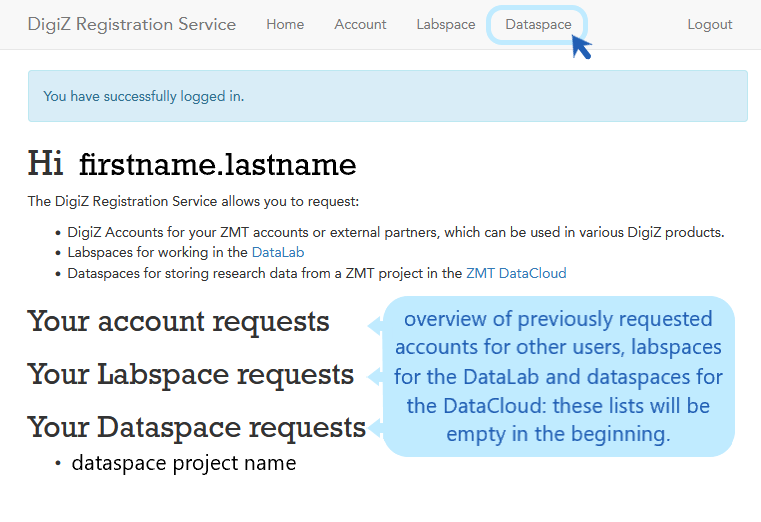The width and height of the screenshot is (761, 522).
Task: Log out using the Logout link
Action: coord(710,24)
